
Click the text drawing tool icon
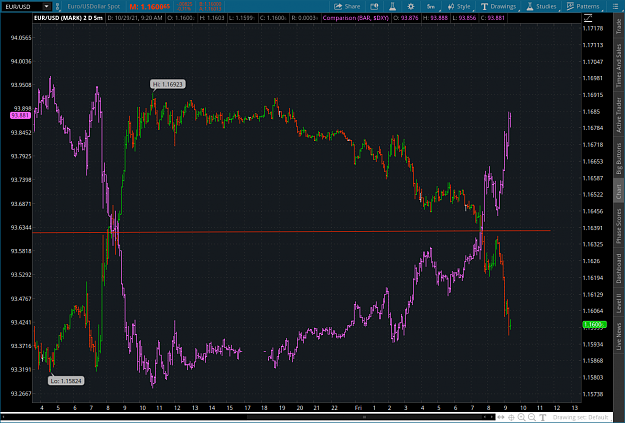click(542, 417)
